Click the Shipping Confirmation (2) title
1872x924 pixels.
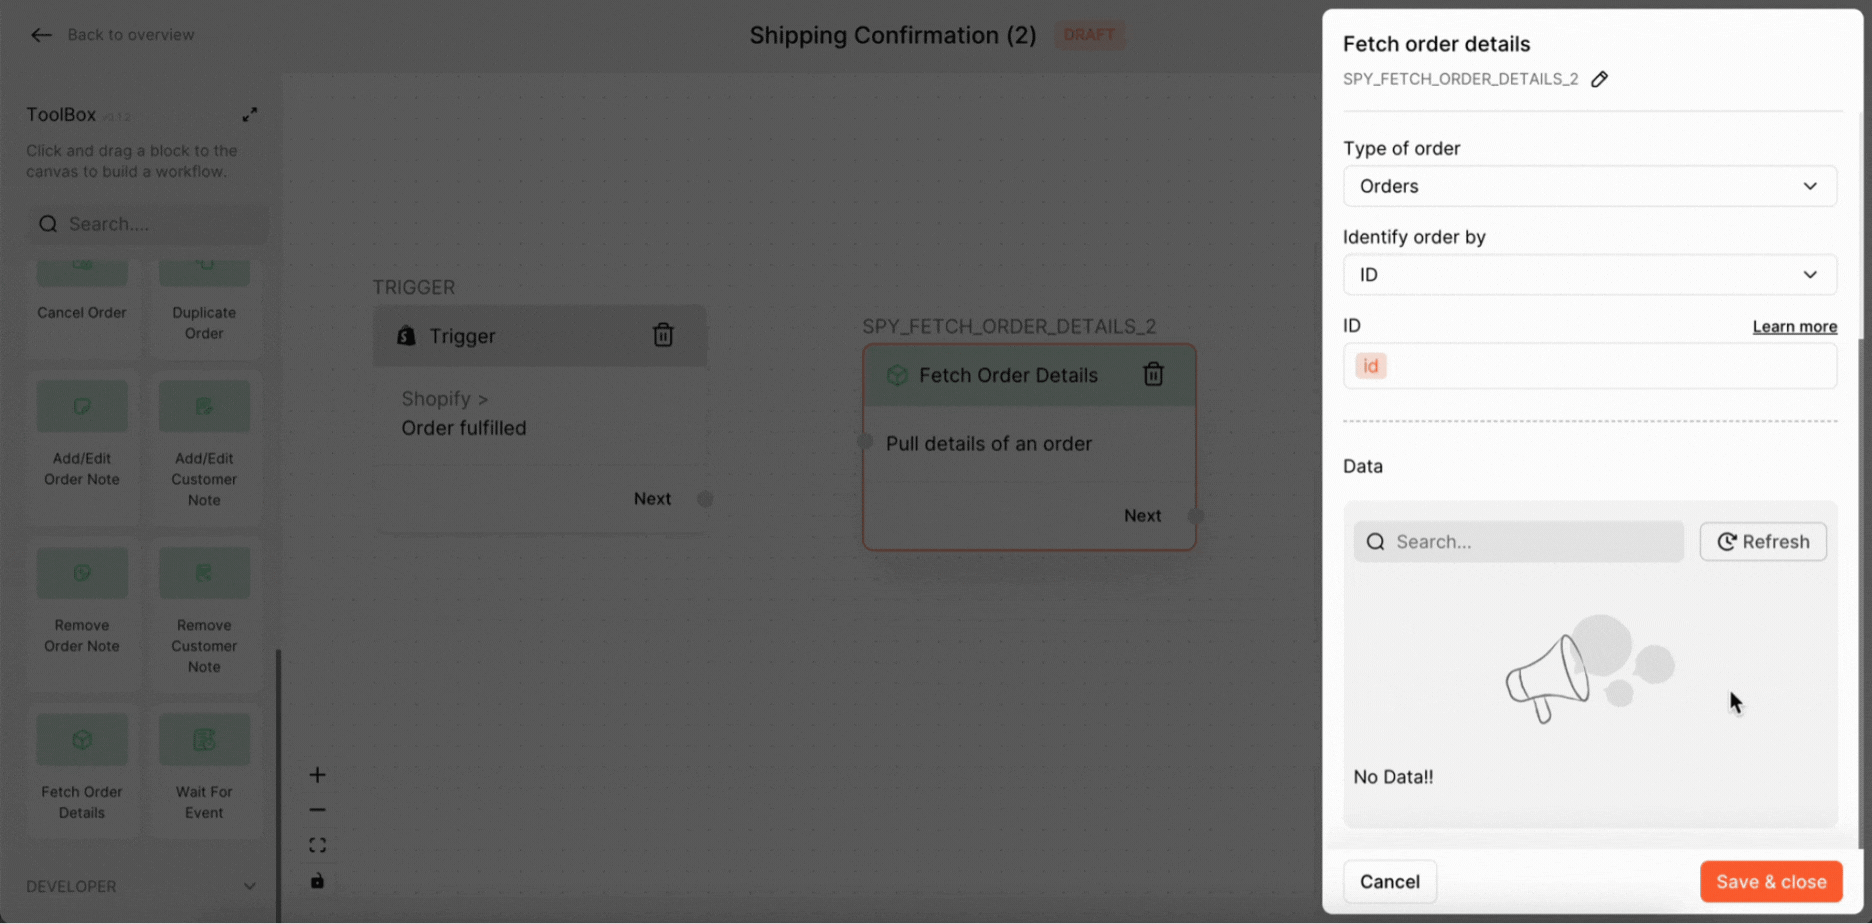tap(893, 36)
